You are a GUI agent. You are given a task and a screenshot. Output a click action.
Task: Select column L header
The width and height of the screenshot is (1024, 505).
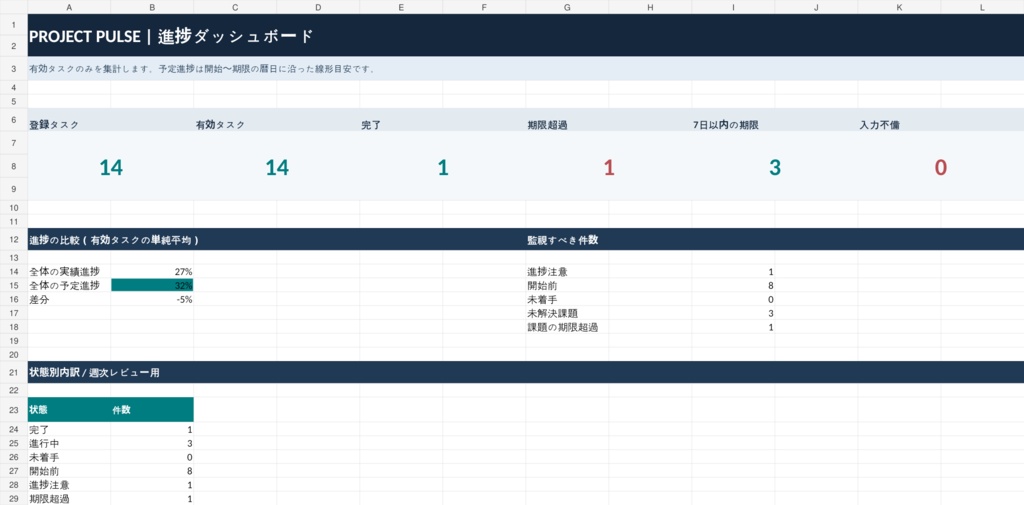point(982,7)
